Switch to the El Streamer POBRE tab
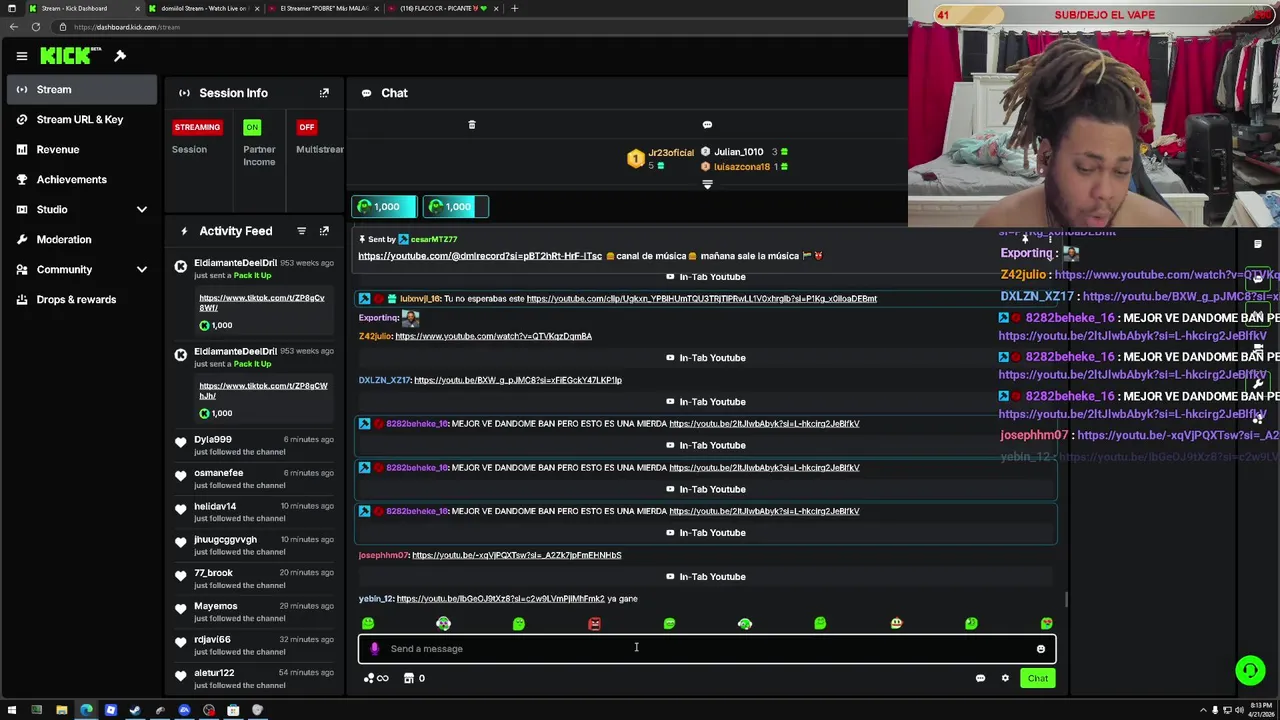 coord(322,8)
